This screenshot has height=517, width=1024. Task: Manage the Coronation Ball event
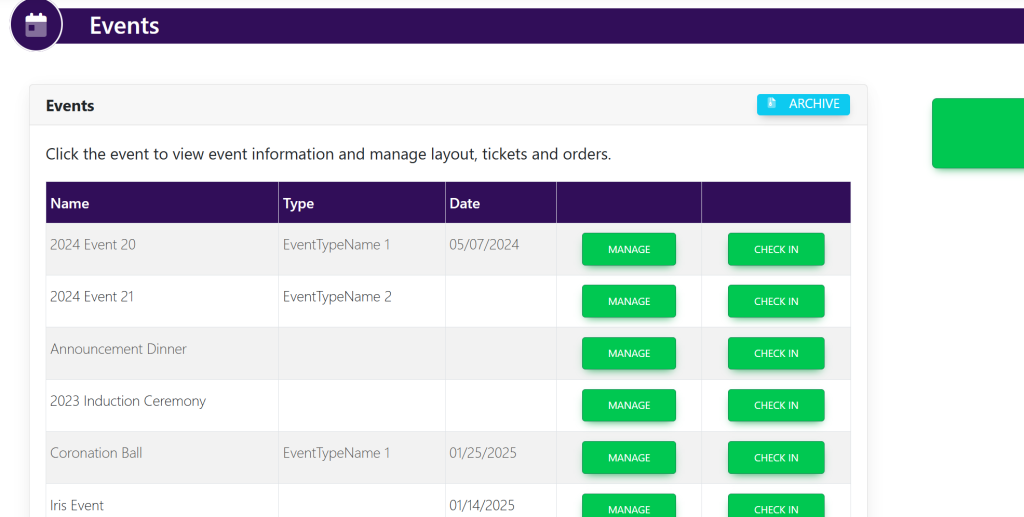pyautogui.click(x=628, y=457)
